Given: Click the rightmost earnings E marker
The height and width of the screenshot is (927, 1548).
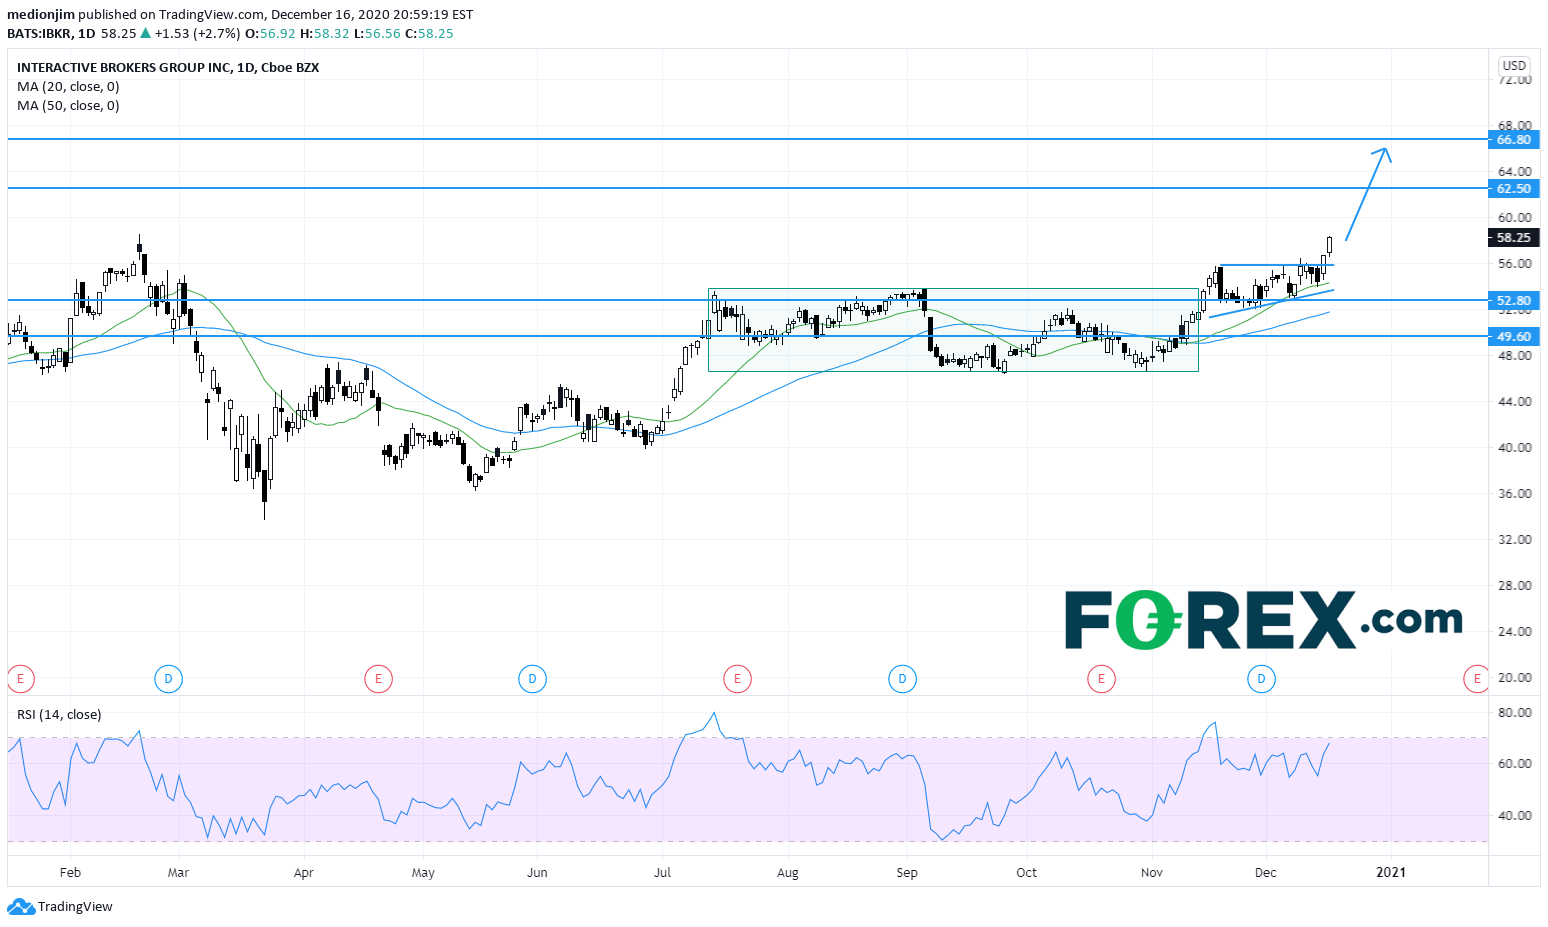Looking at the screenshot, I should [x=1476, y=680].
